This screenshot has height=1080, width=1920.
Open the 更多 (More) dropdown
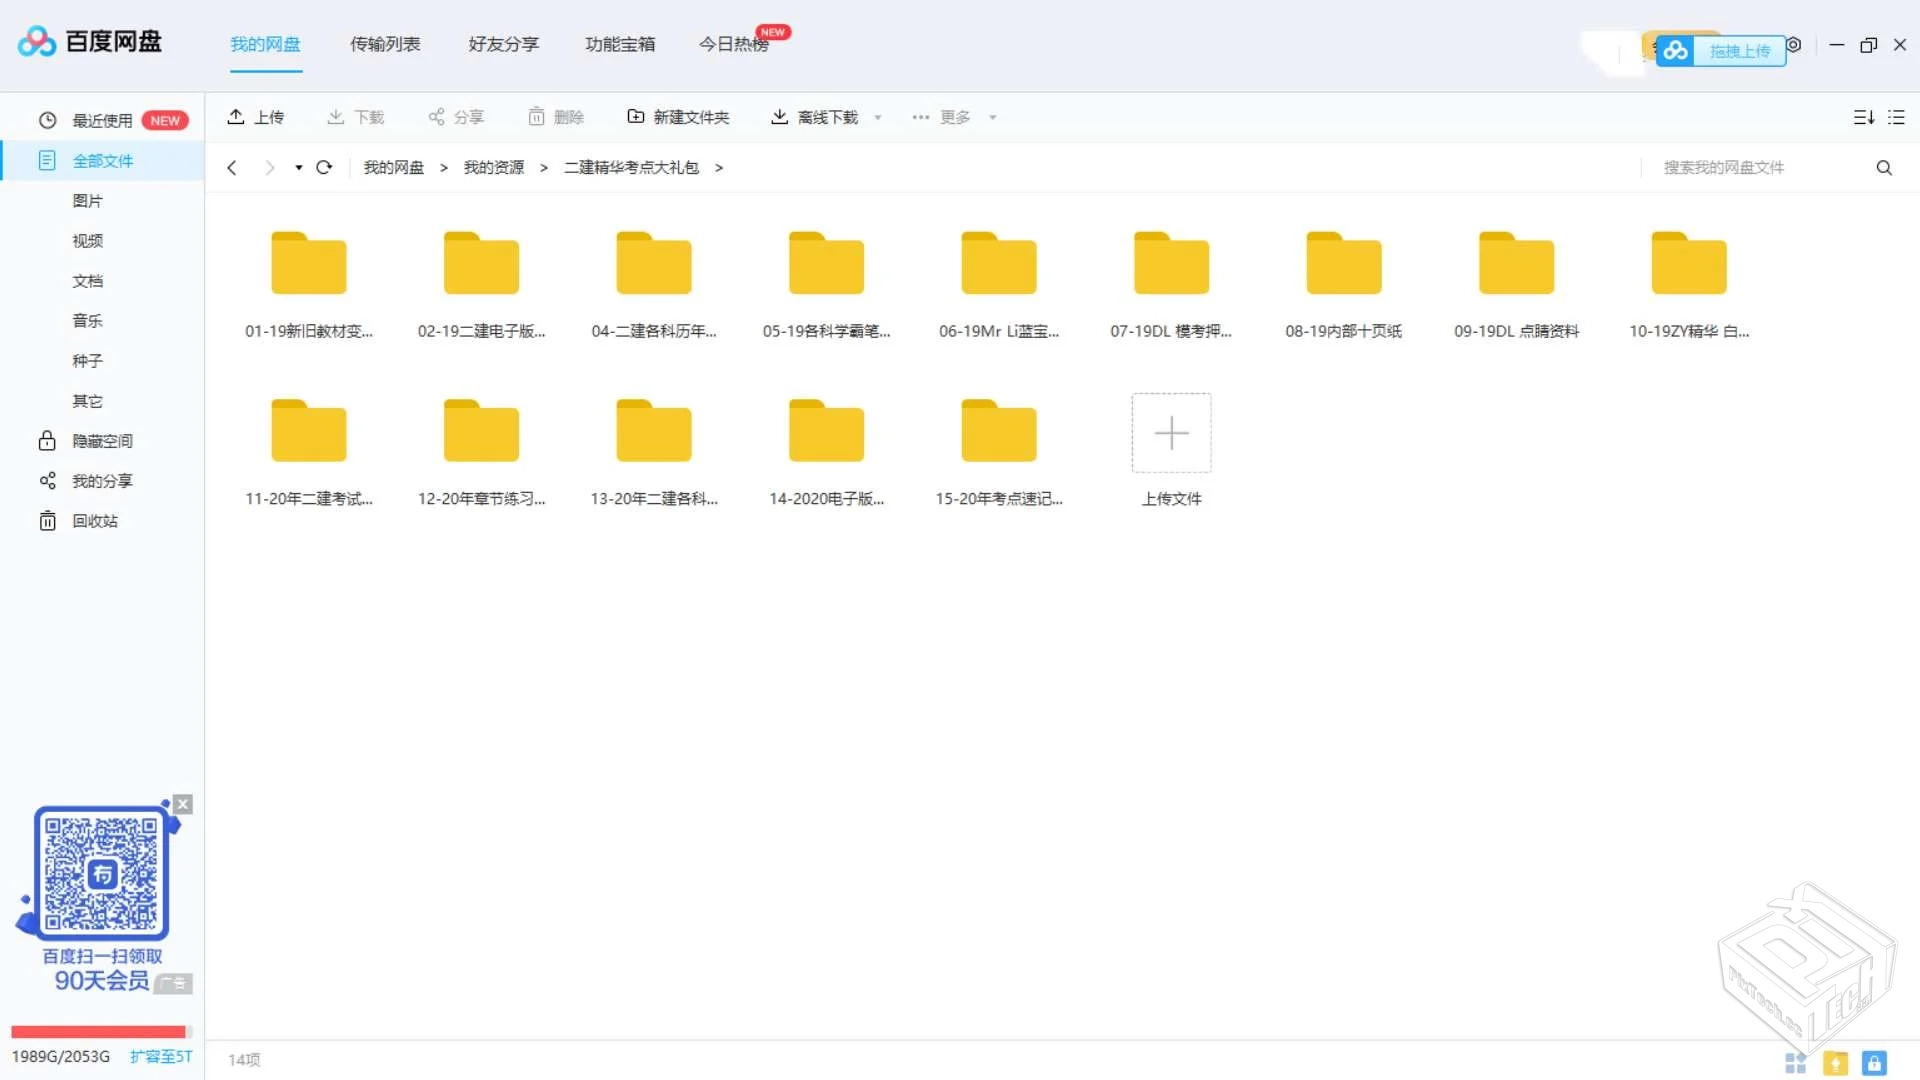[953, 117]
